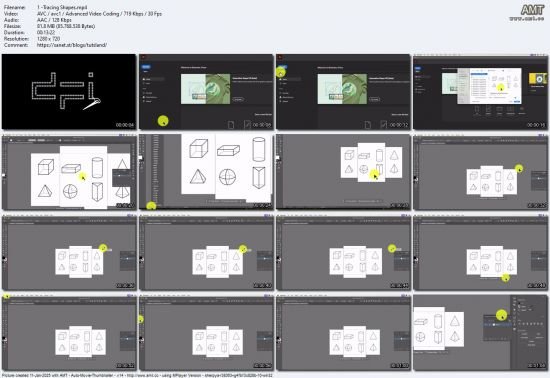Open thumbnail with cursor on the triangular prism

tap(343, 172)
